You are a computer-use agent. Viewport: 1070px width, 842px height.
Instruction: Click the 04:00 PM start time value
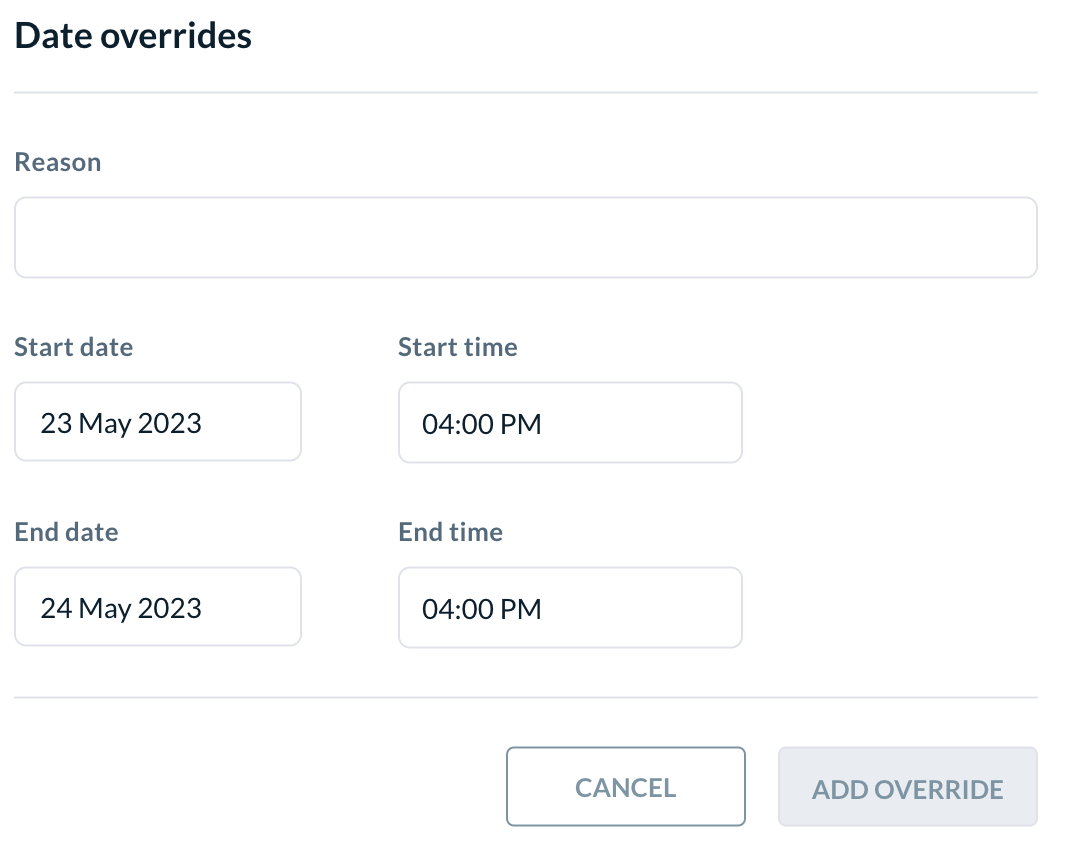(482, 424)
